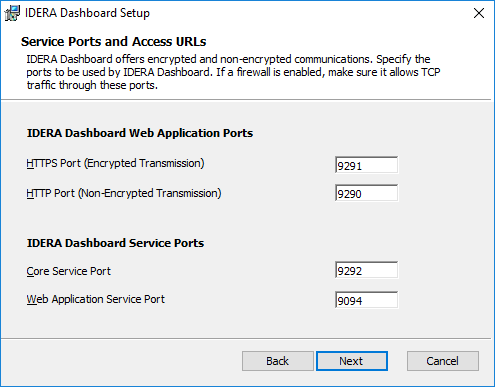Click the Service Ports and Access URLs heading
This screenshot has height=387, width=495.
coord(114,42)
